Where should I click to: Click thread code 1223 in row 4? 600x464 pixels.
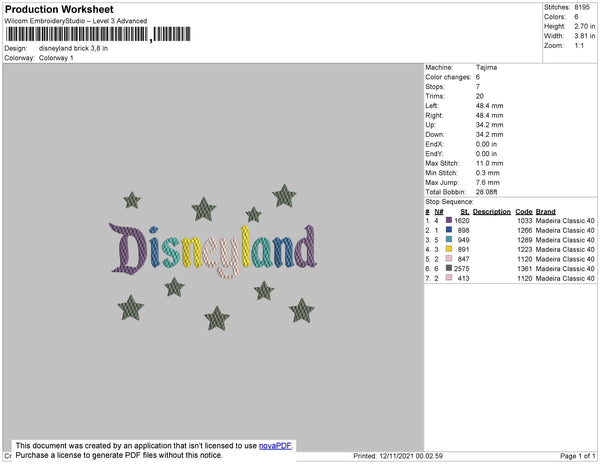click(x=525, y=249)
